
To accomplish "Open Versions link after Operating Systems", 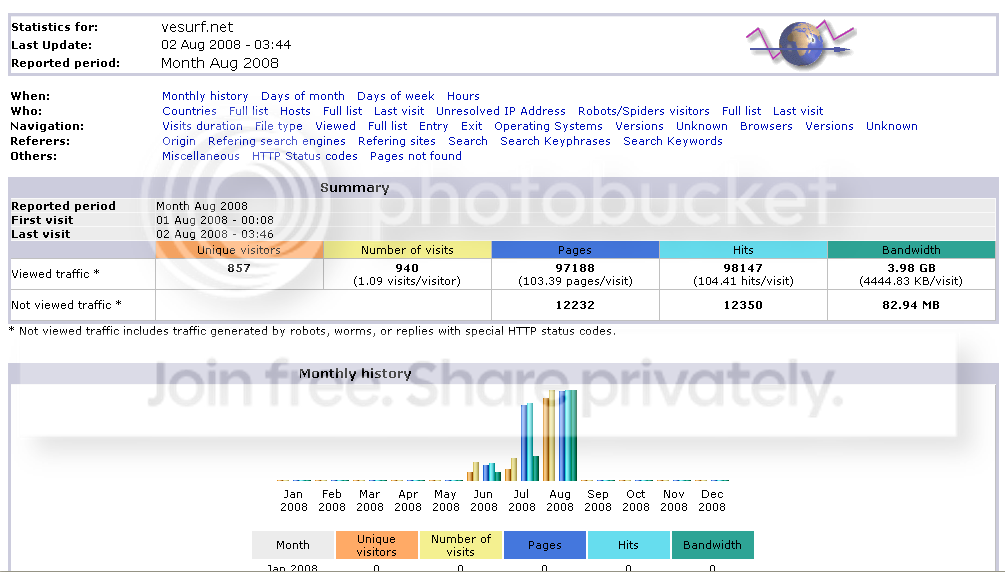I will point(639,126).
